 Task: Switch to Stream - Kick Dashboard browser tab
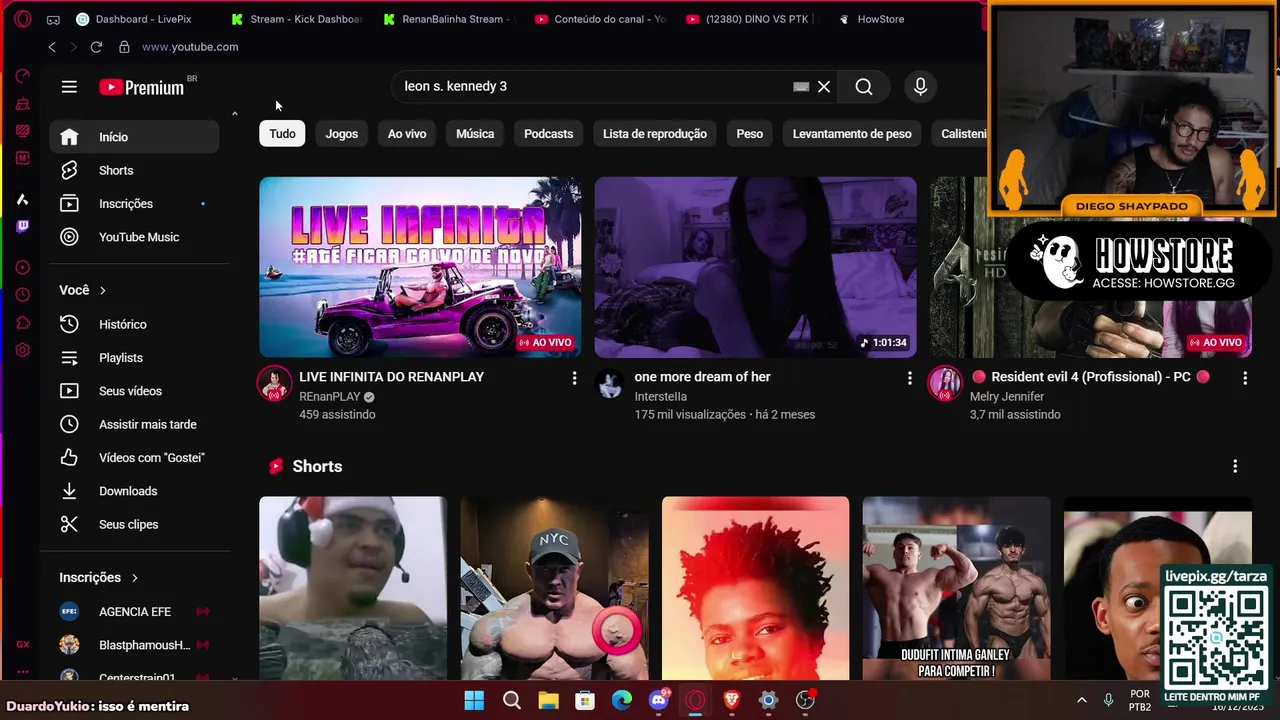point(297,19)
